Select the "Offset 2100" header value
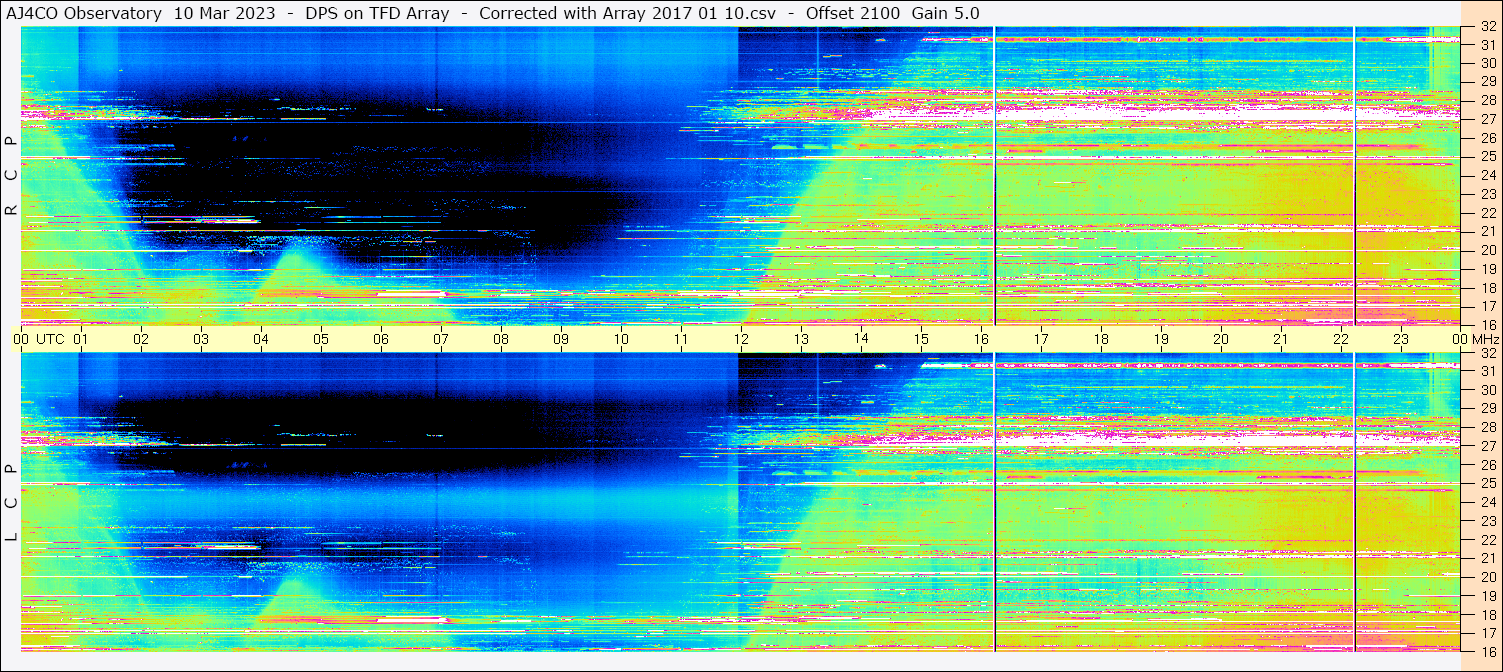Image resolution: width=1503 pixels, height=672 pixels. (x=854, y=13)
